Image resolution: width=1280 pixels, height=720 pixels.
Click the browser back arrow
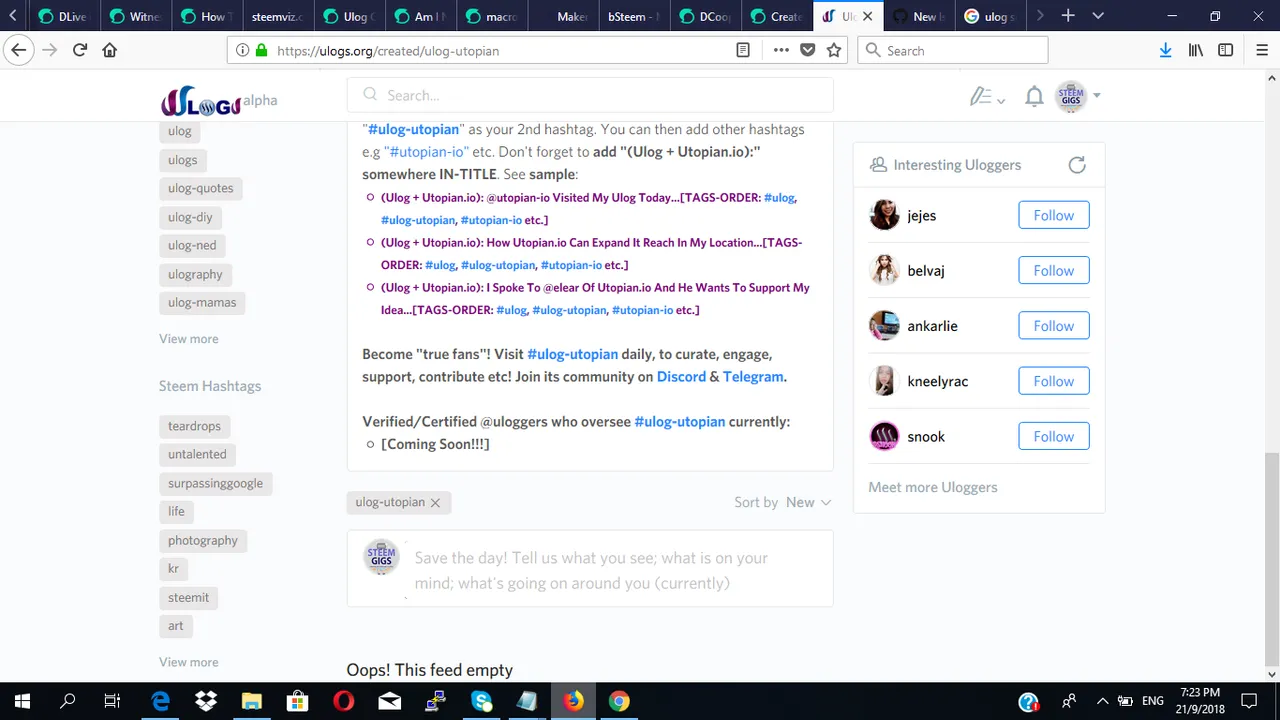(x=19, y=50)
